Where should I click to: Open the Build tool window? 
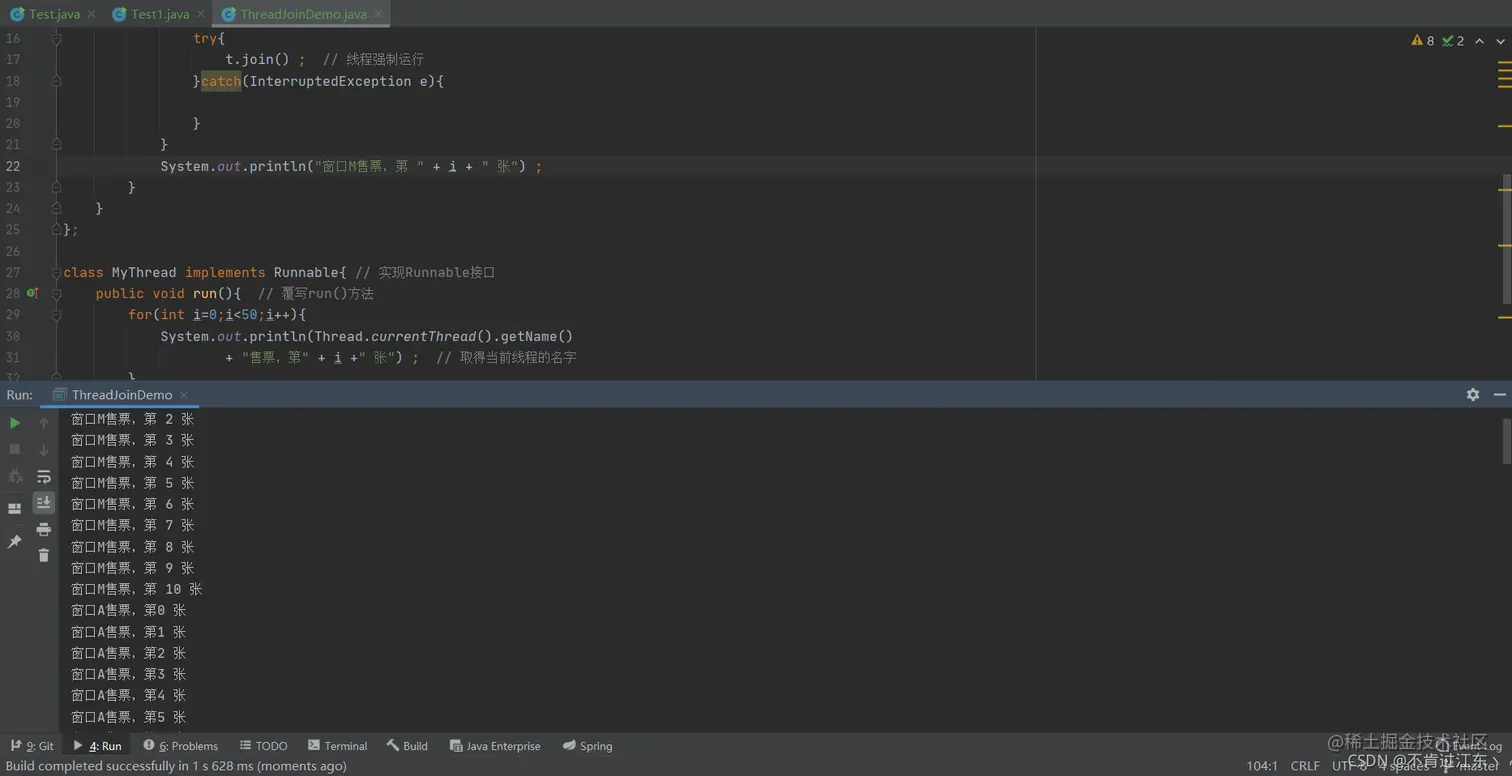(x=407, y=746)
